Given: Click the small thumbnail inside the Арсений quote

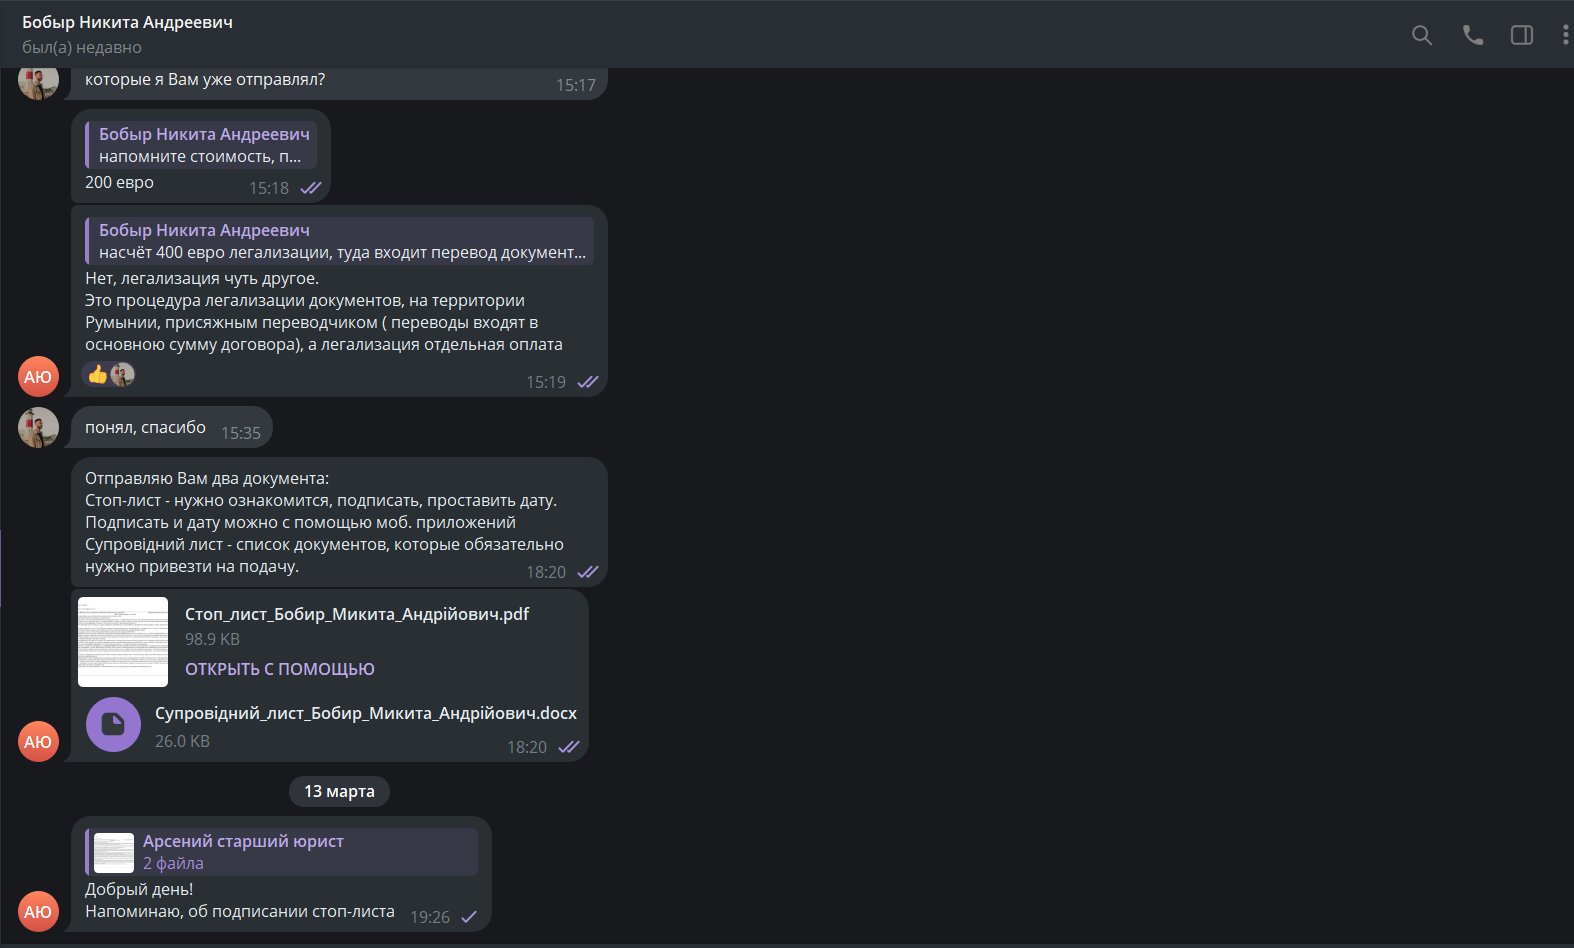Looking at the screenshot, I should coord(114,853).
